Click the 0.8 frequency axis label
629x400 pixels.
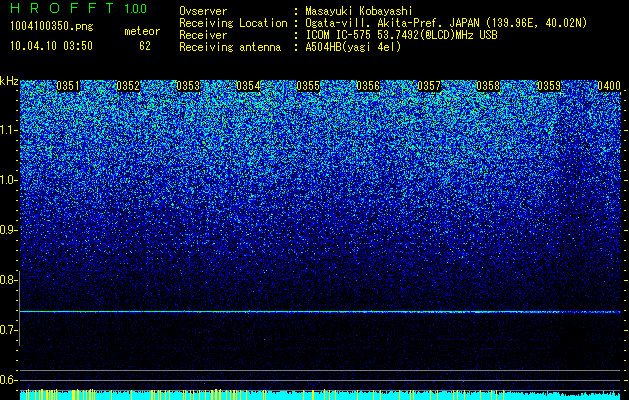click(x=7, y=280)
